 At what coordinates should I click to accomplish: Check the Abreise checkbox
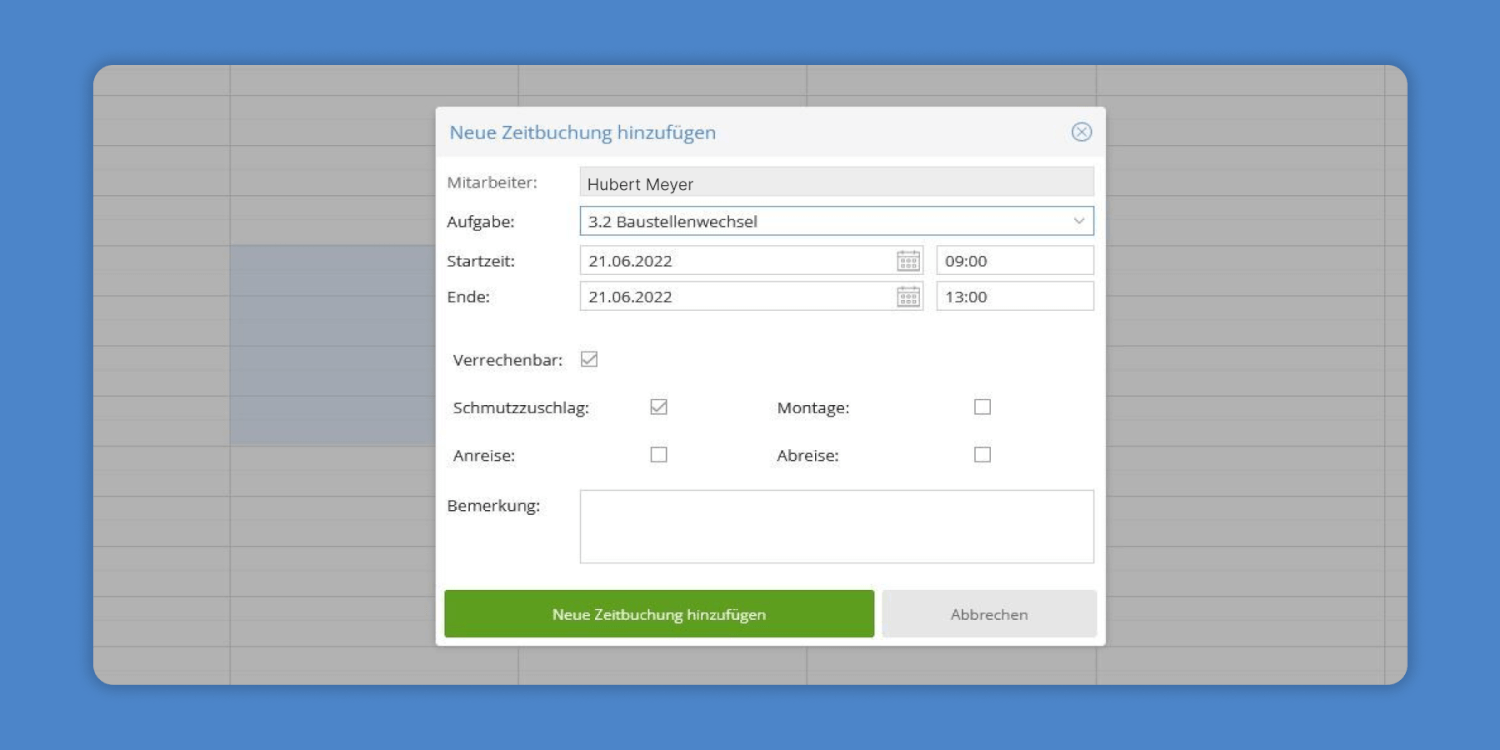coord(982,455)
